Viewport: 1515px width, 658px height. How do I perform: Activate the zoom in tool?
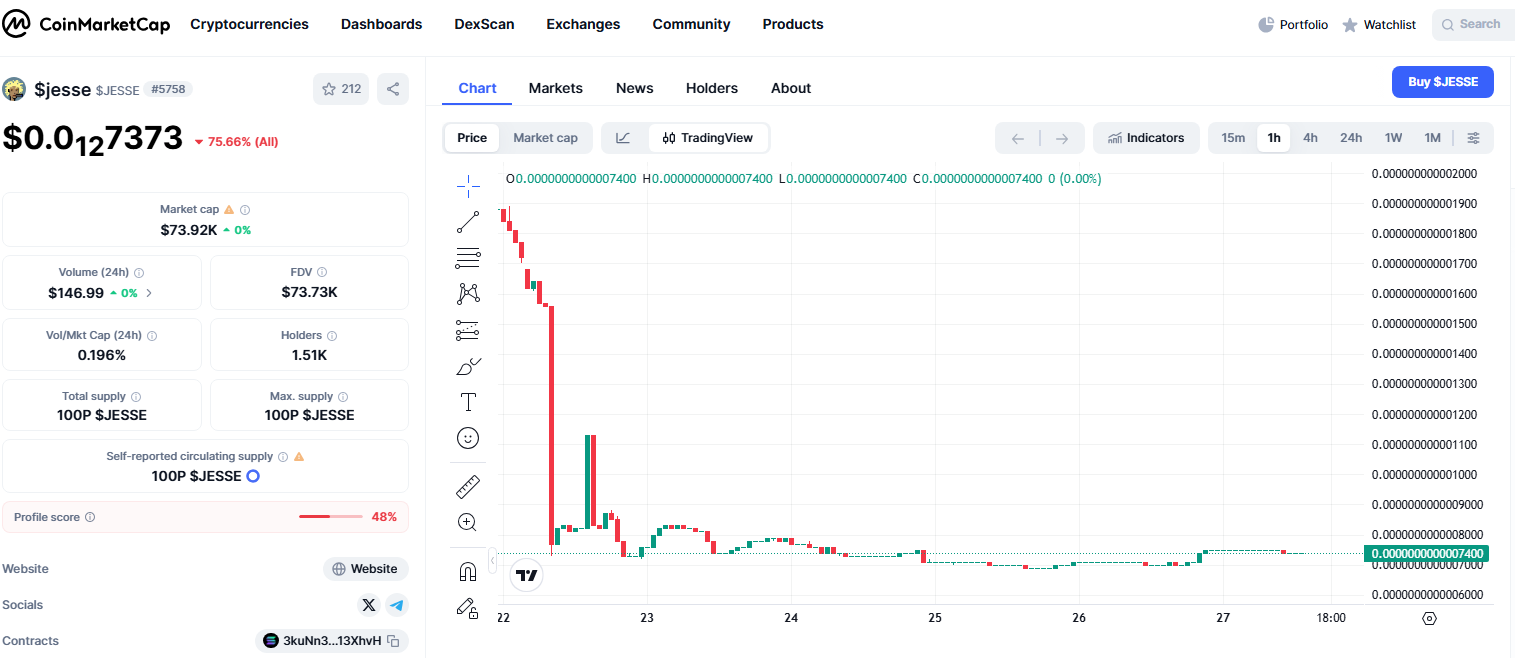(x=468, y=522)
